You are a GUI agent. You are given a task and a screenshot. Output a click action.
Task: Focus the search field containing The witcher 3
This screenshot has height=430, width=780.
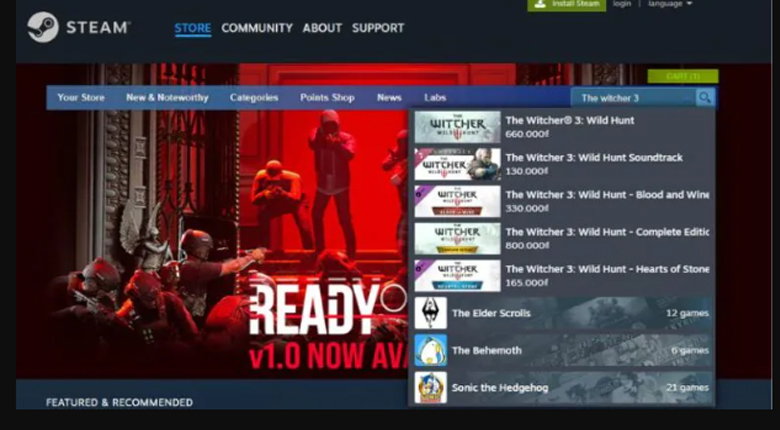click(633, 98)
